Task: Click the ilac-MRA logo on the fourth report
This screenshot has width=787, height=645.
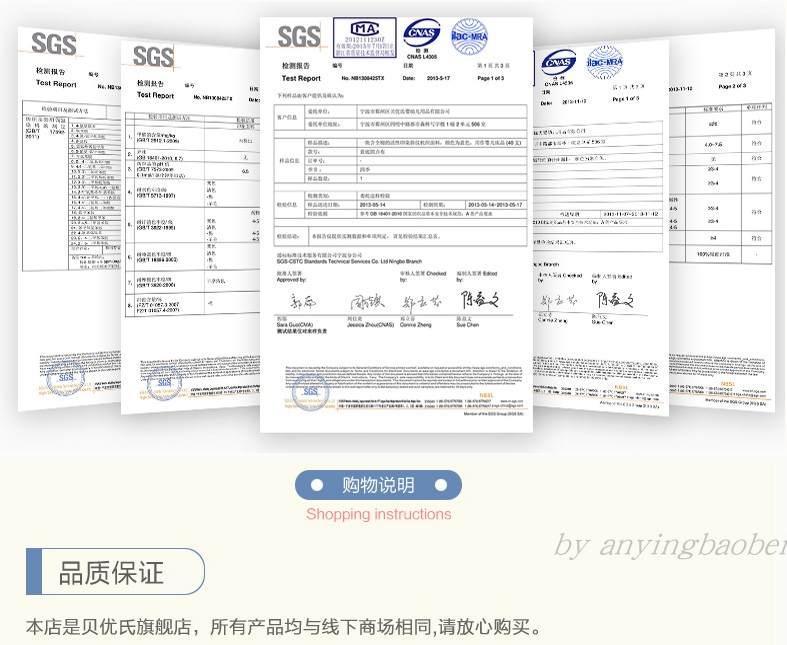Action: 605,62
